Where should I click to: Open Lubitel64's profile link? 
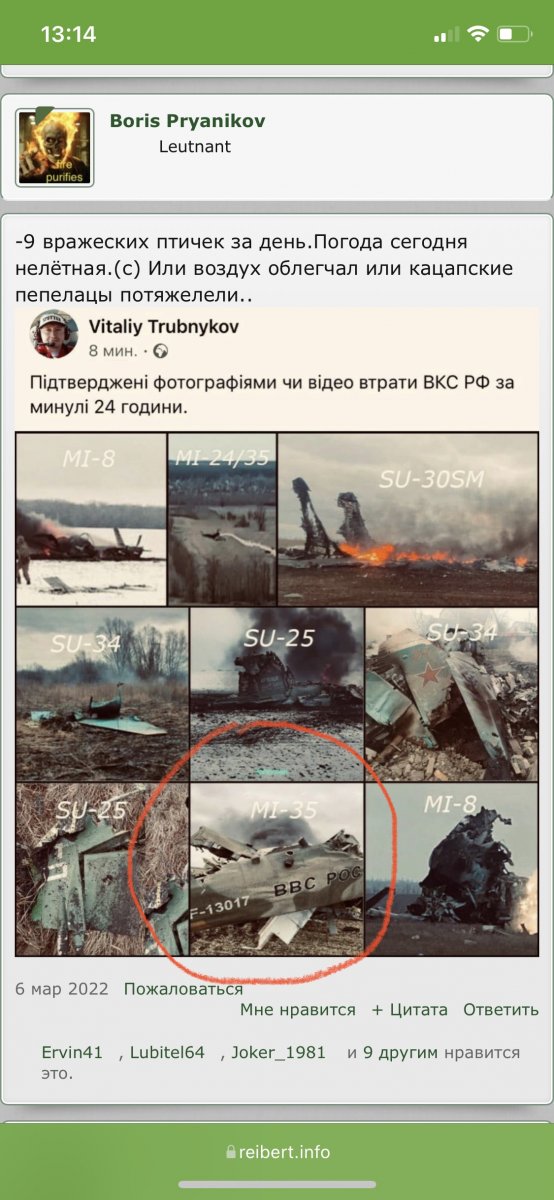tap(167, 1053)
